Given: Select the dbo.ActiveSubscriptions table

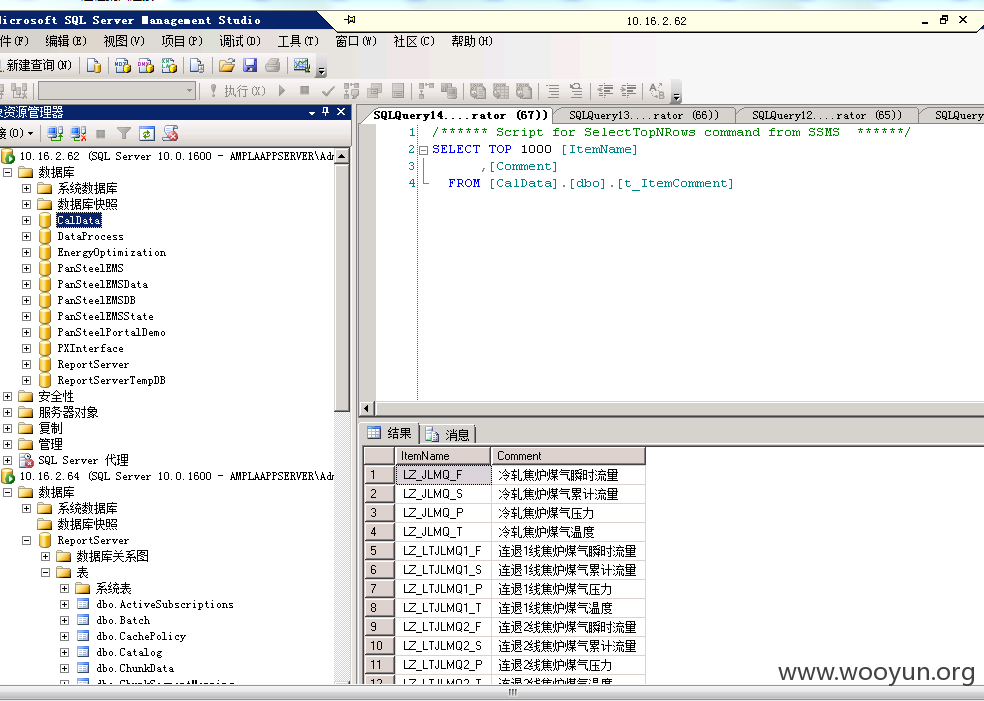Looking at the screenshot, I should click(x=165, y=604).
